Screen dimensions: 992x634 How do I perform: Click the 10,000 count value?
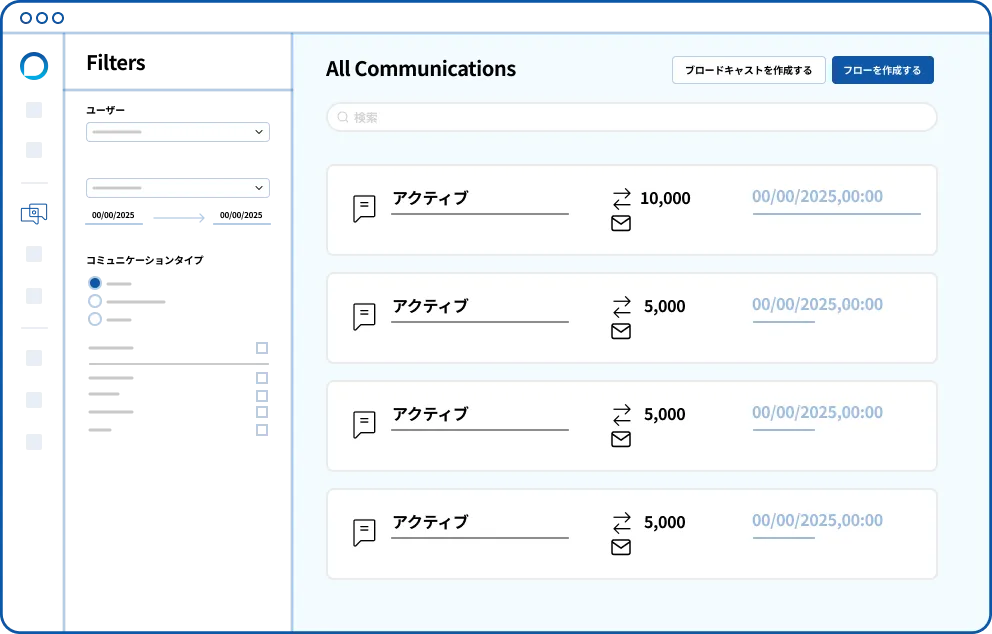(666, 199)
